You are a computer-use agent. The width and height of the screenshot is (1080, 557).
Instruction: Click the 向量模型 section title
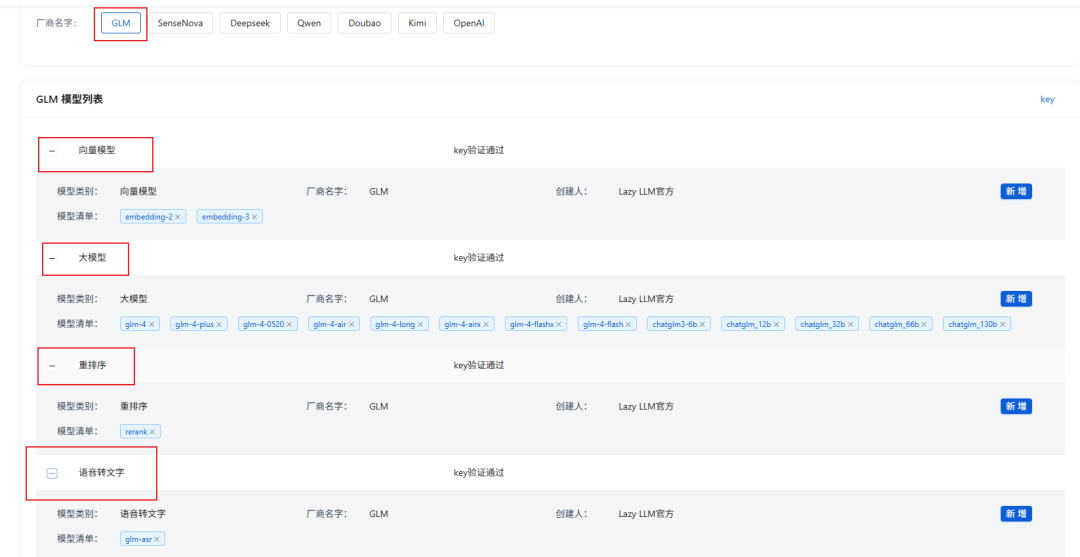tap(96, 150)
